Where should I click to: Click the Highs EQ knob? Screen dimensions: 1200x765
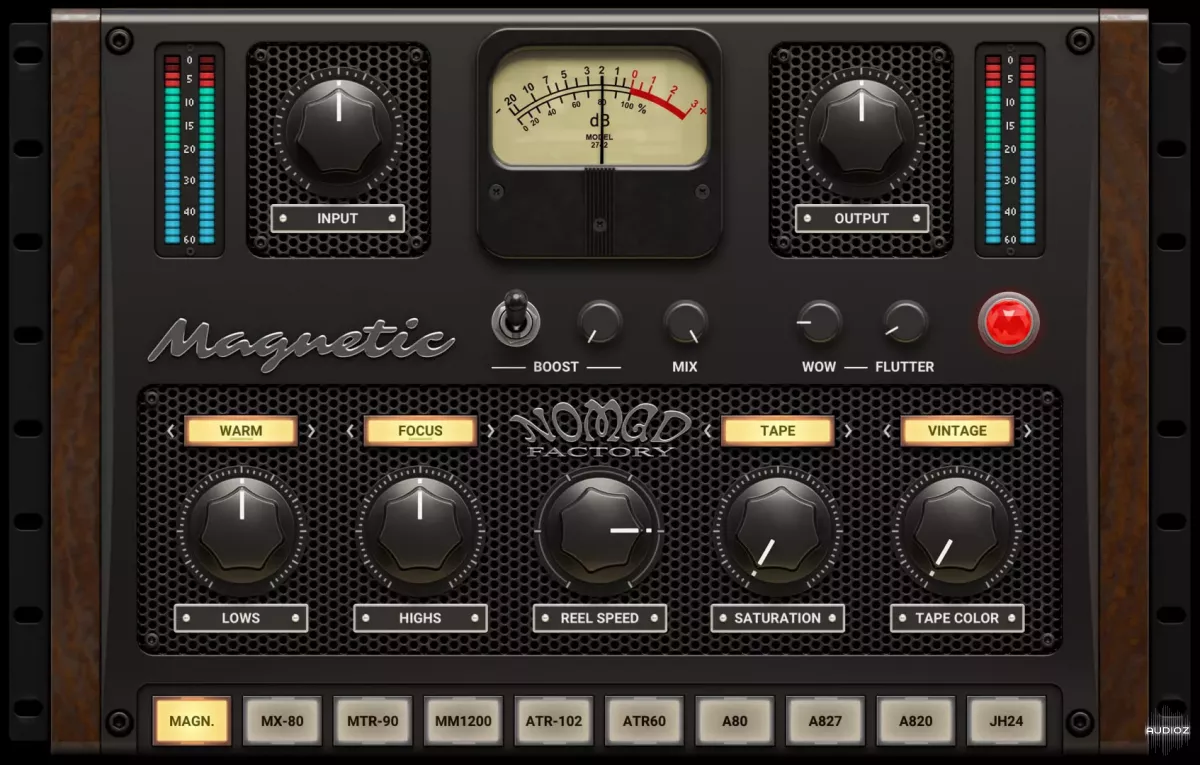[420, 531]
